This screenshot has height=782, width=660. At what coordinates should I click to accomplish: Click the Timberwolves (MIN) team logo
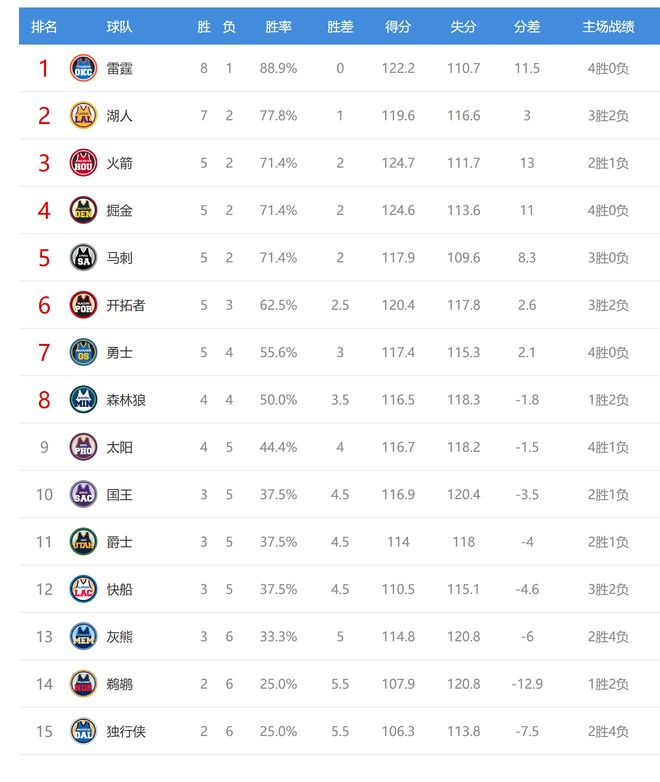[x=83, y=400]
